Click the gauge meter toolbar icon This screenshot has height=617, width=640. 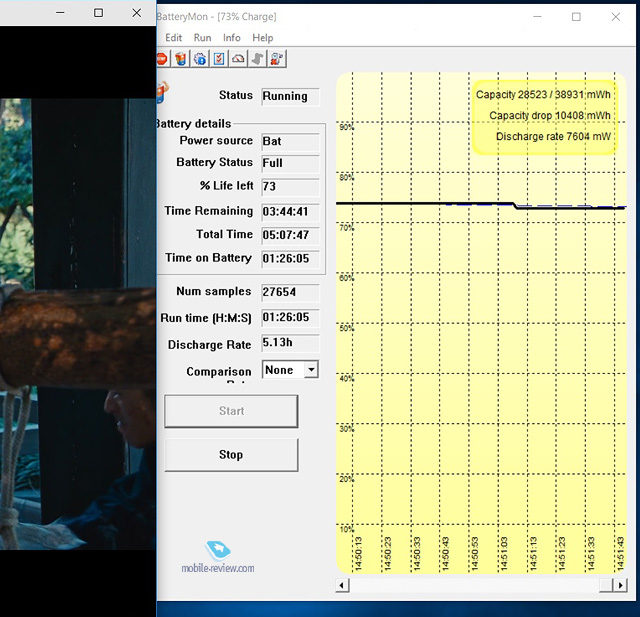(238, 59)
